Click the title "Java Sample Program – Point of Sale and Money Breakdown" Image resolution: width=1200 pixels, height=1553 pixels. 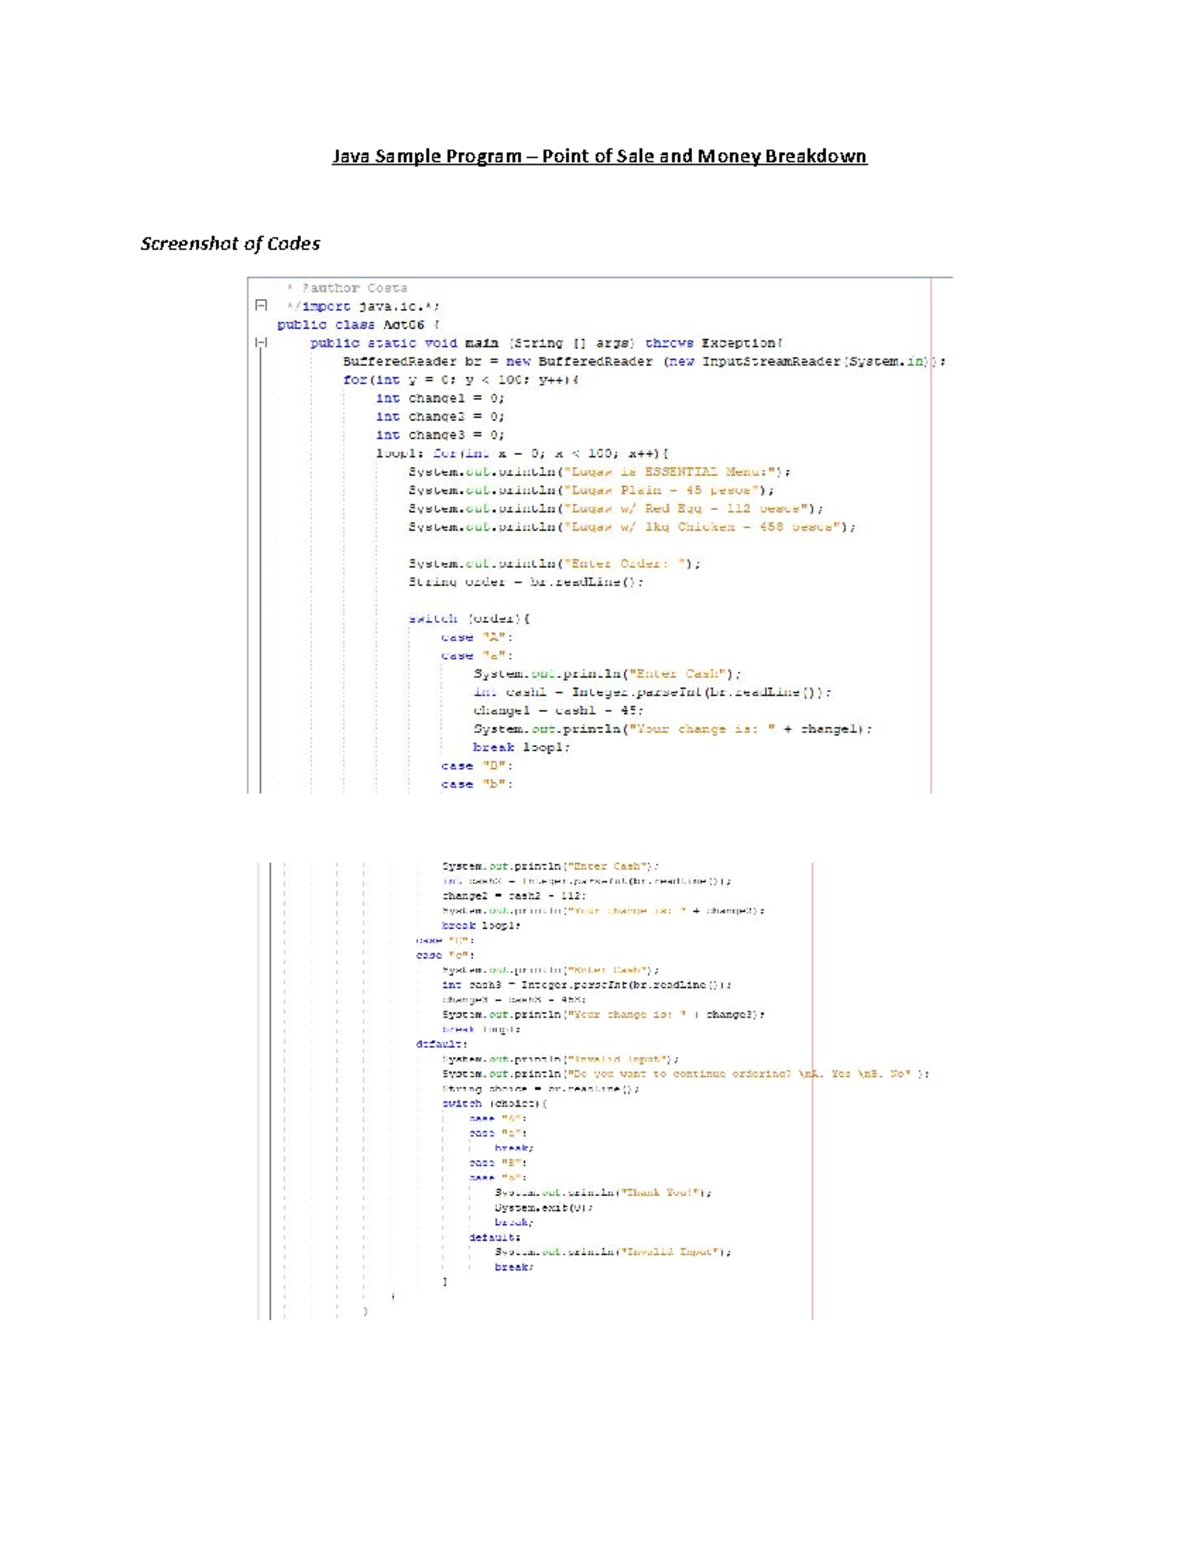[600, 156]
